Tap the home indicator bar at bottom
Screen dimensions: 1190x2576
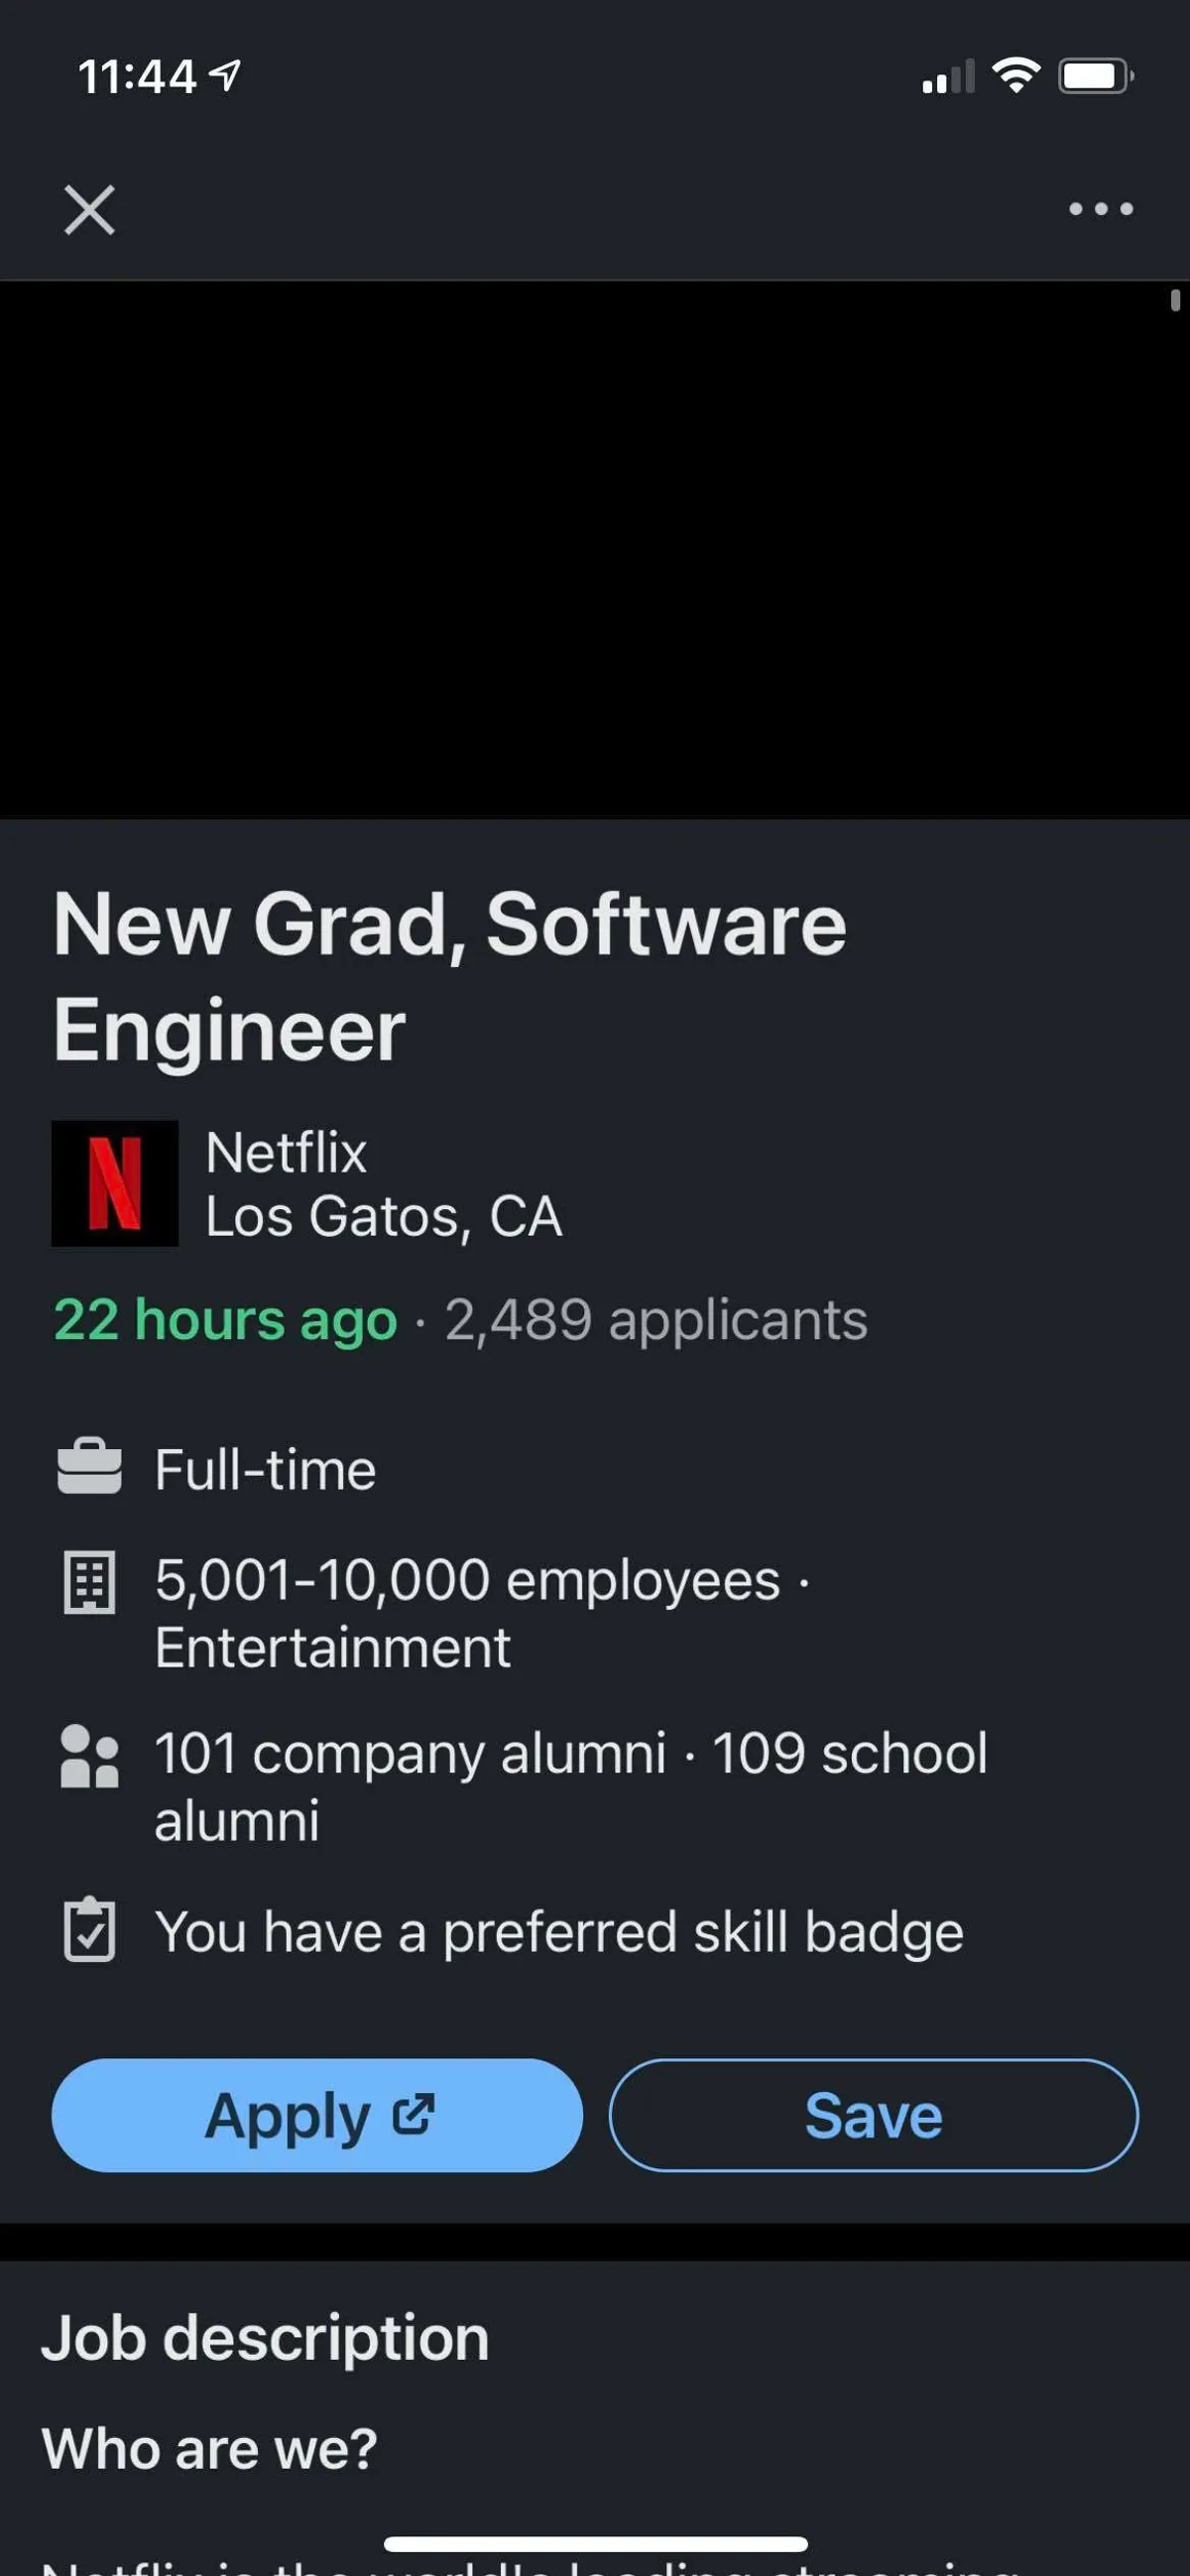pos(595,2544)
